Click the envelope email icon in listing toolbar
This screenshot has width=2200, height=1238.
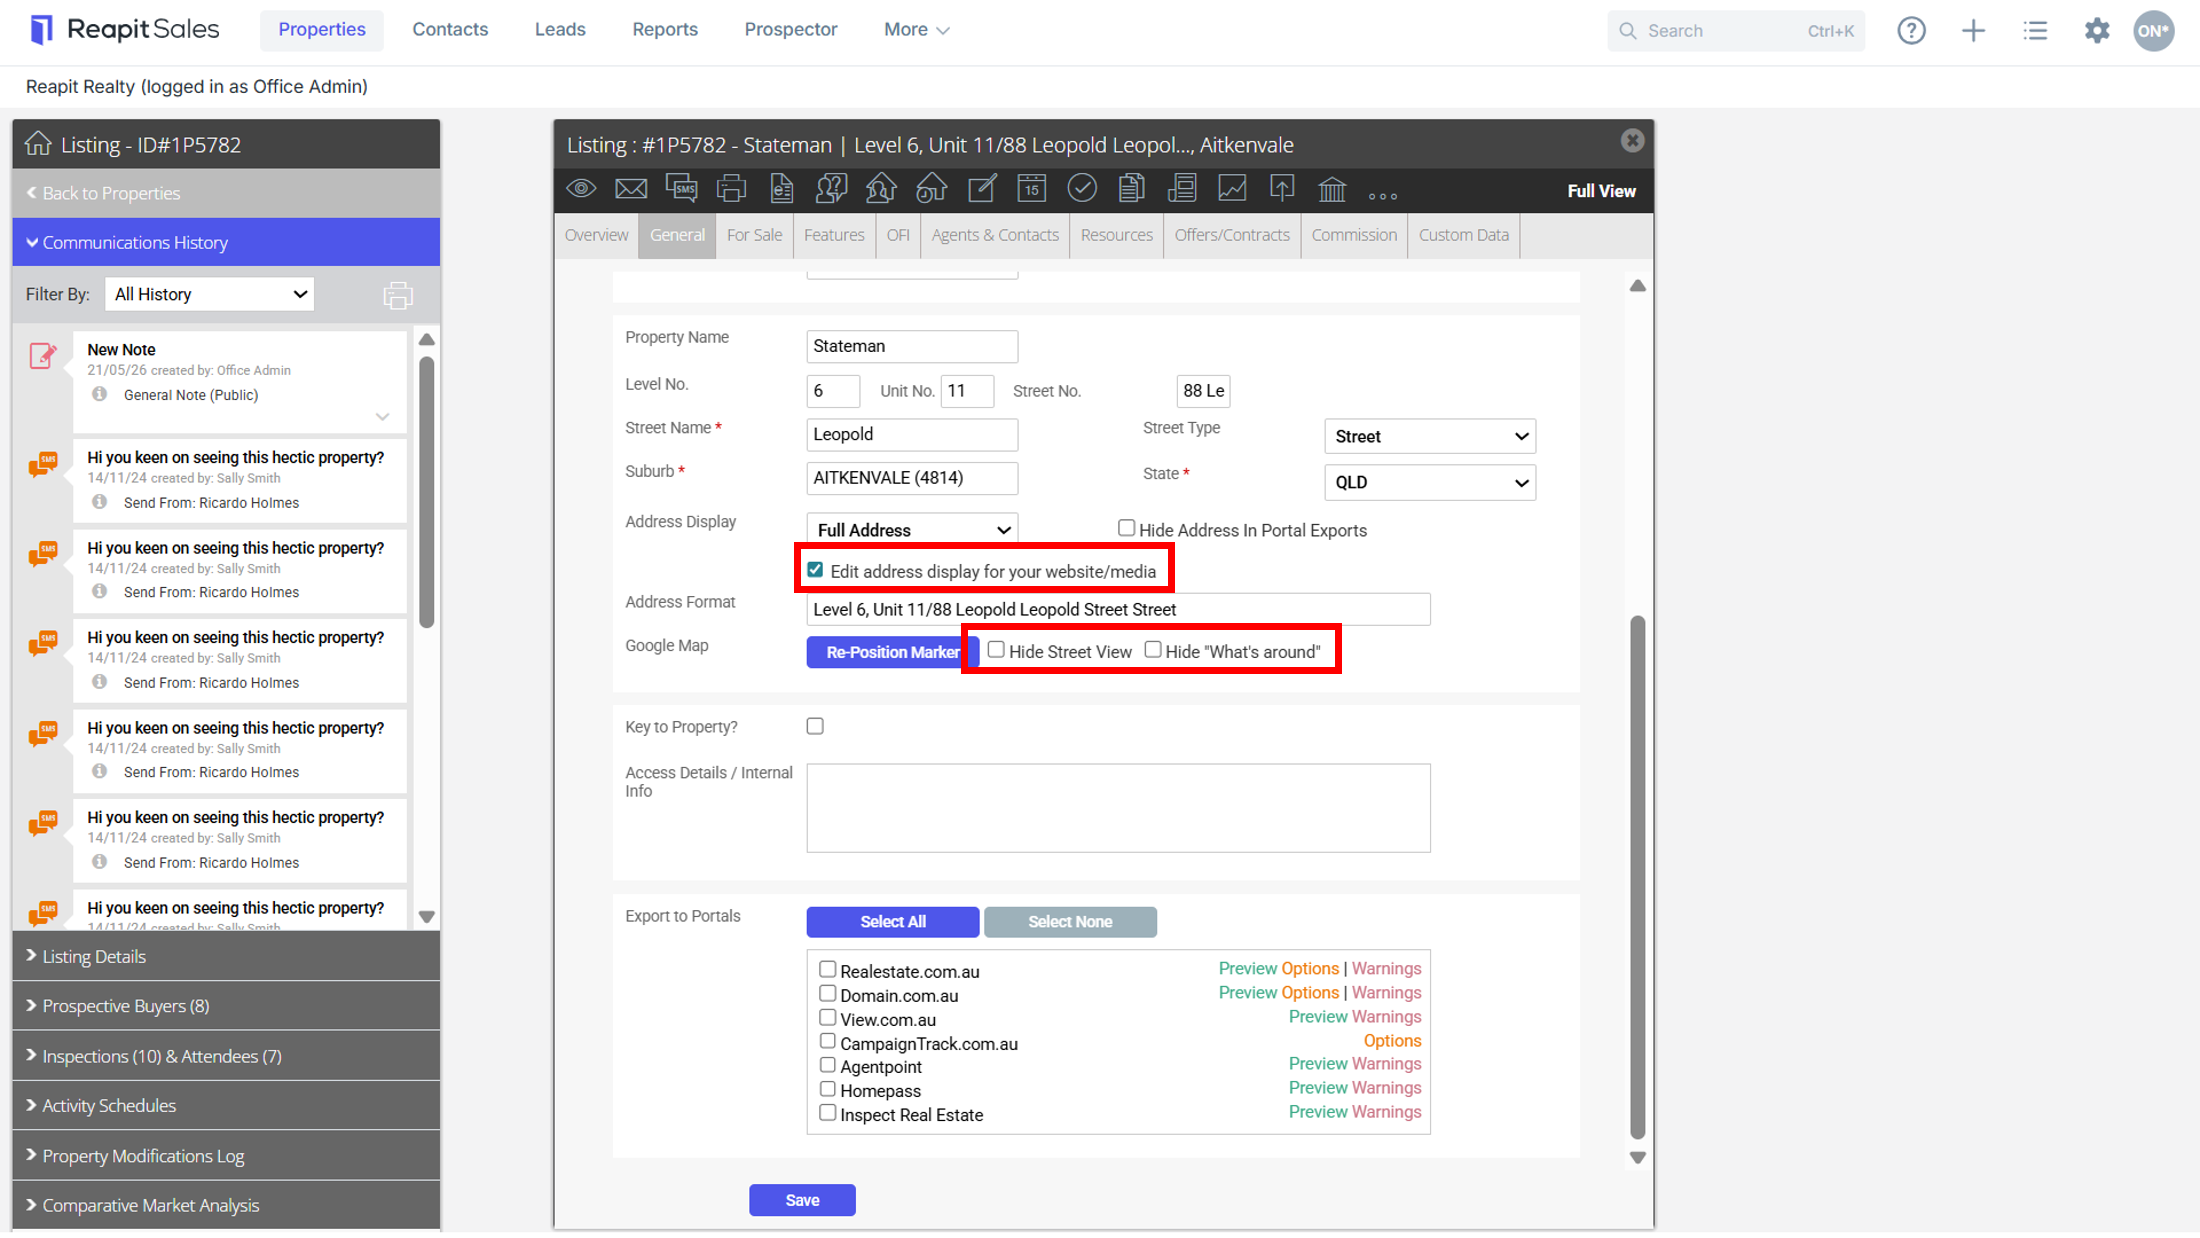(631, 189)
